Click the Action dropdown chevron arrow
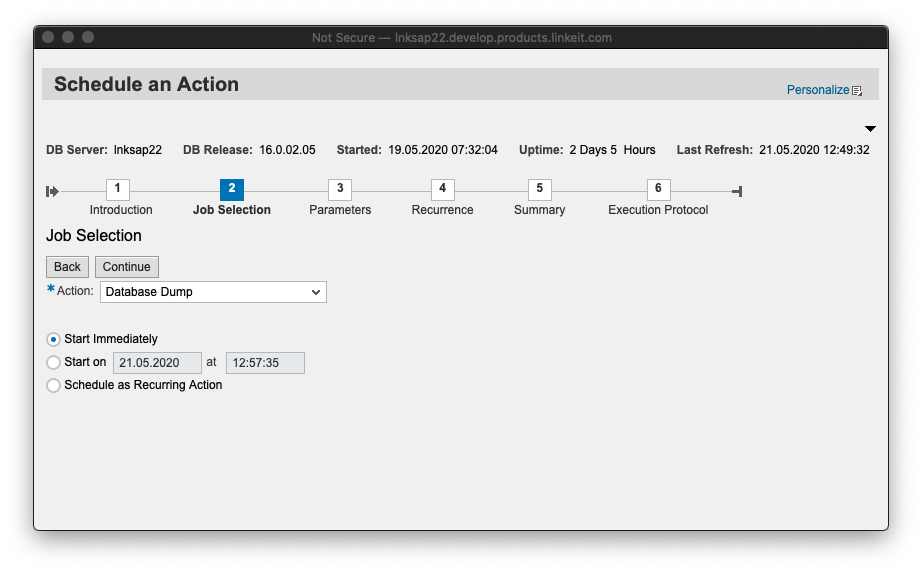Viewport: 922px width, 572px height. pyautogui.click(x=316, y=292)
